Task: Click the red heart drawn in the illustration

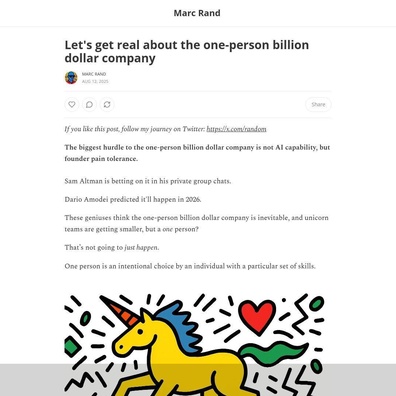Action: click(257, 317)
